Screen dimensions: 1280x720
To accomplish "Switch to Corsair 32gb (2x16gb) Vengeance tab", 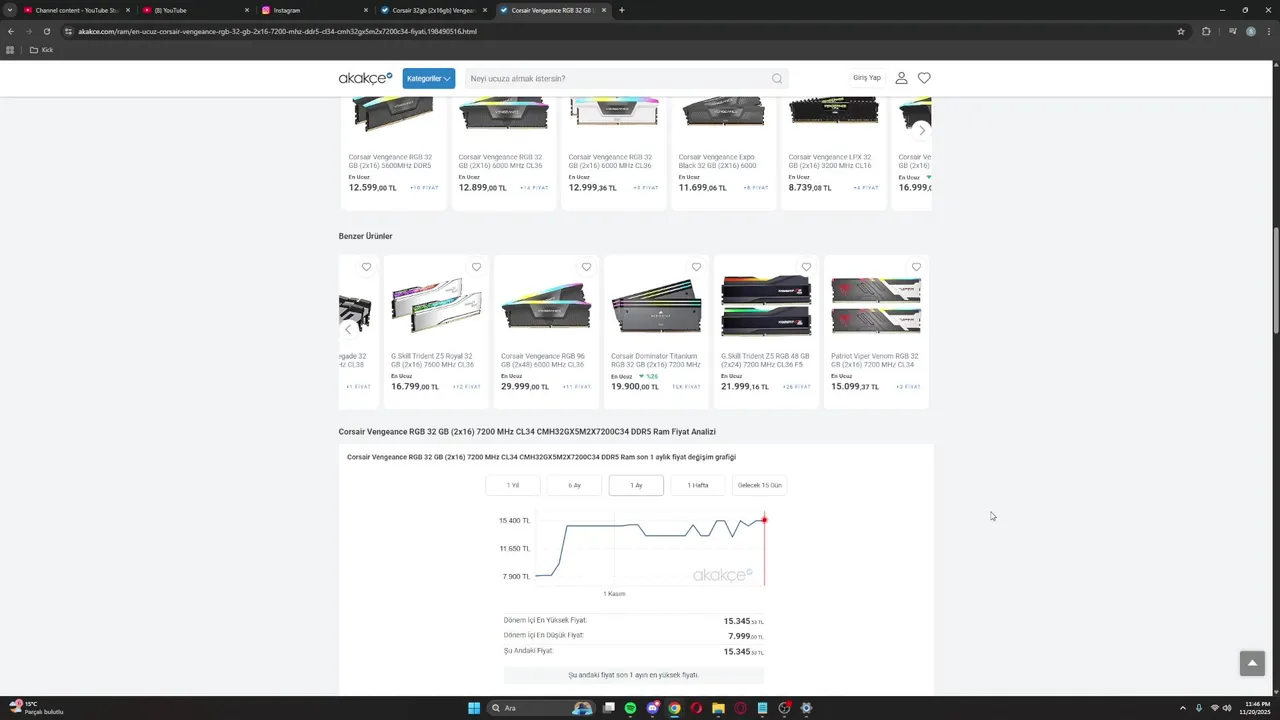I will click(433, 10).
